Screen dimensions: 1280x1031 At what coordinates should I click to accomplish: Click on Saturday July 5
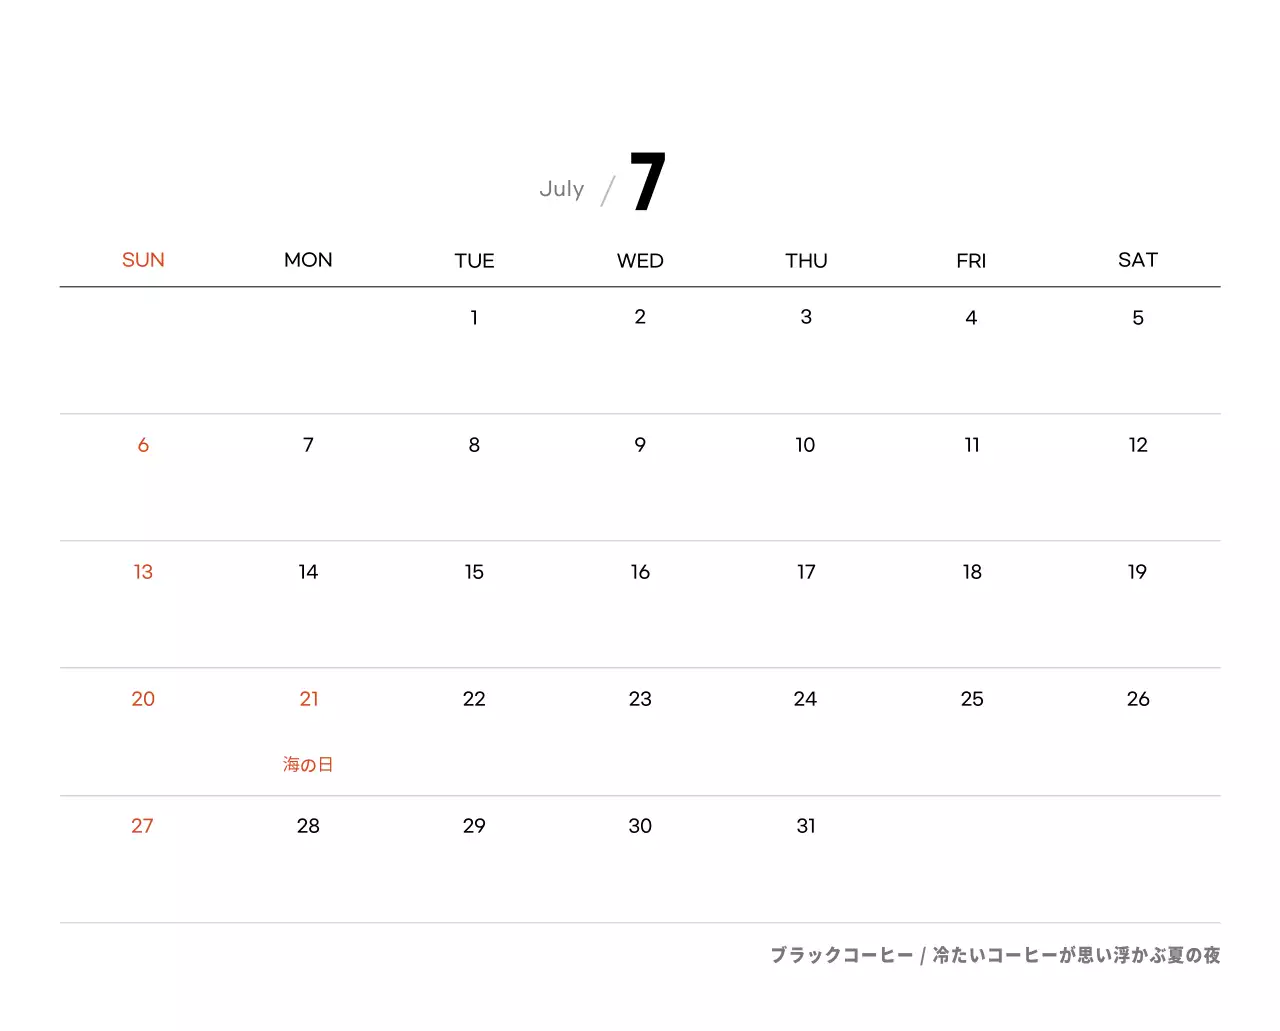click(x=1137, y=318)
